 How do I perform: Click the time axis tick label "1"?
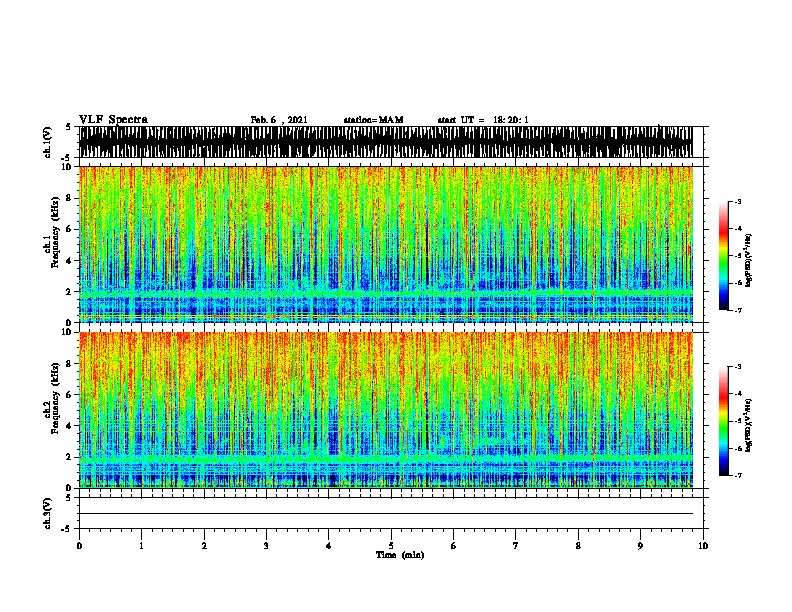pyautogui.click(x=141, y=546)
